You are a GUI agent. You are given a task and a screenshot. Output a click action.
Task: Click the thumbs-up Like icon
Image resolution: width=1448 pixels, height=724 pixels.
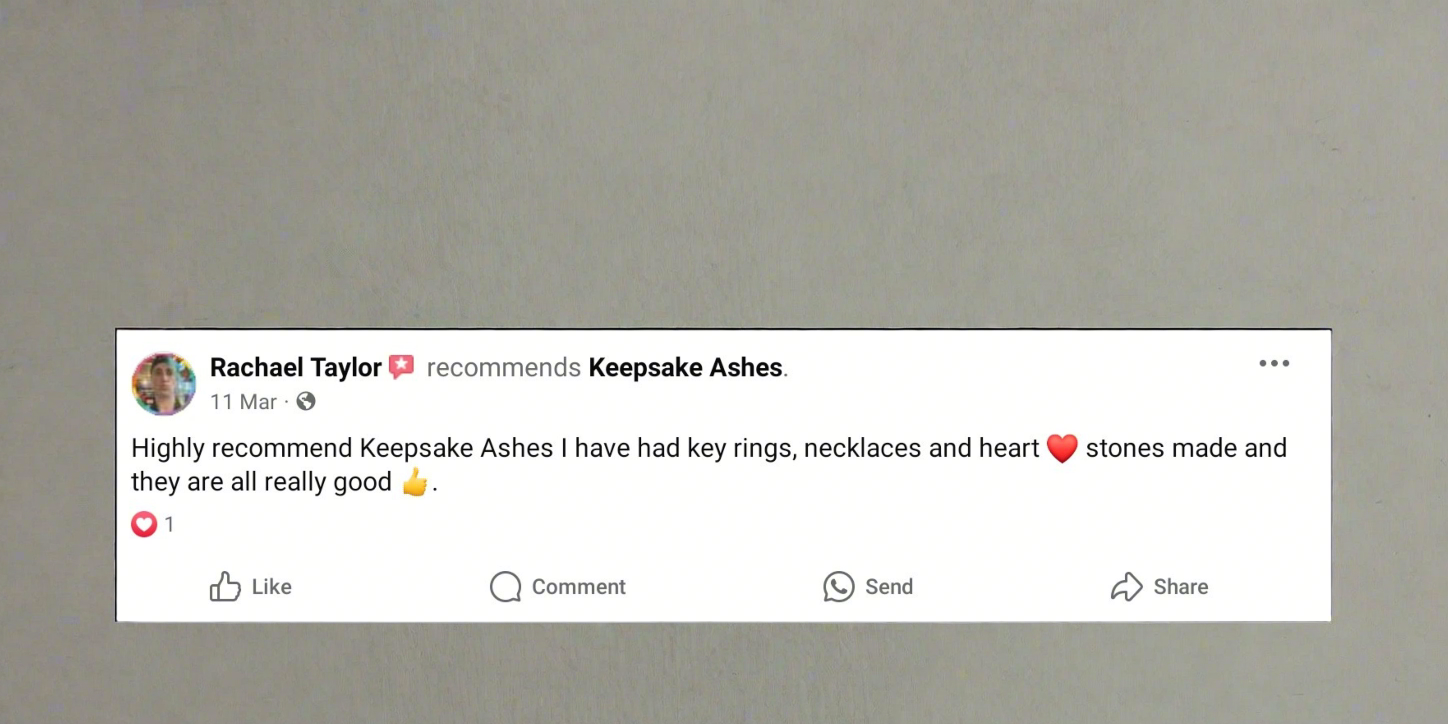(225, 586)
